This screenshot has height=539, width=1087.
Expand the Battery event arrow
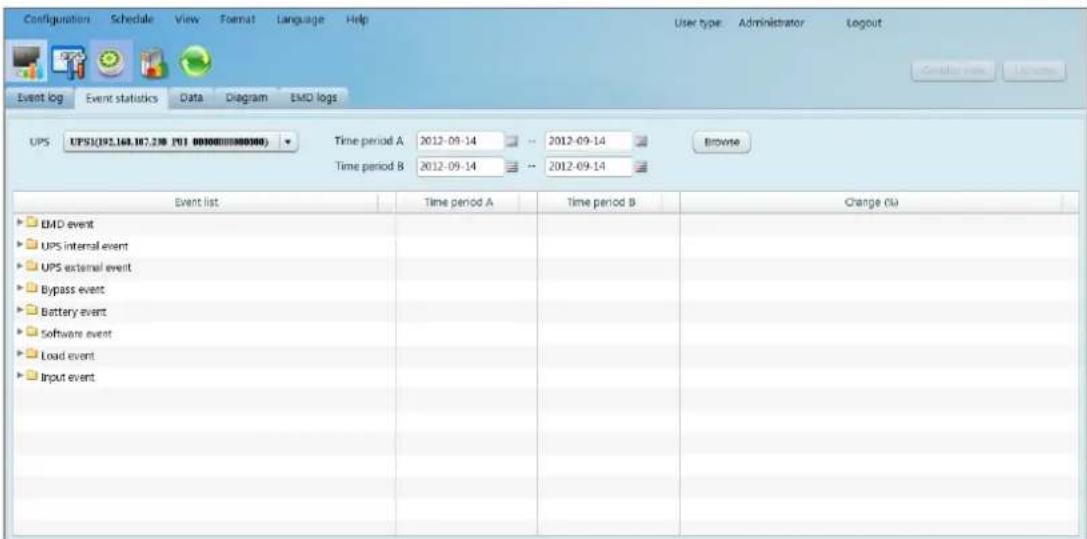(x=19, y=311)
